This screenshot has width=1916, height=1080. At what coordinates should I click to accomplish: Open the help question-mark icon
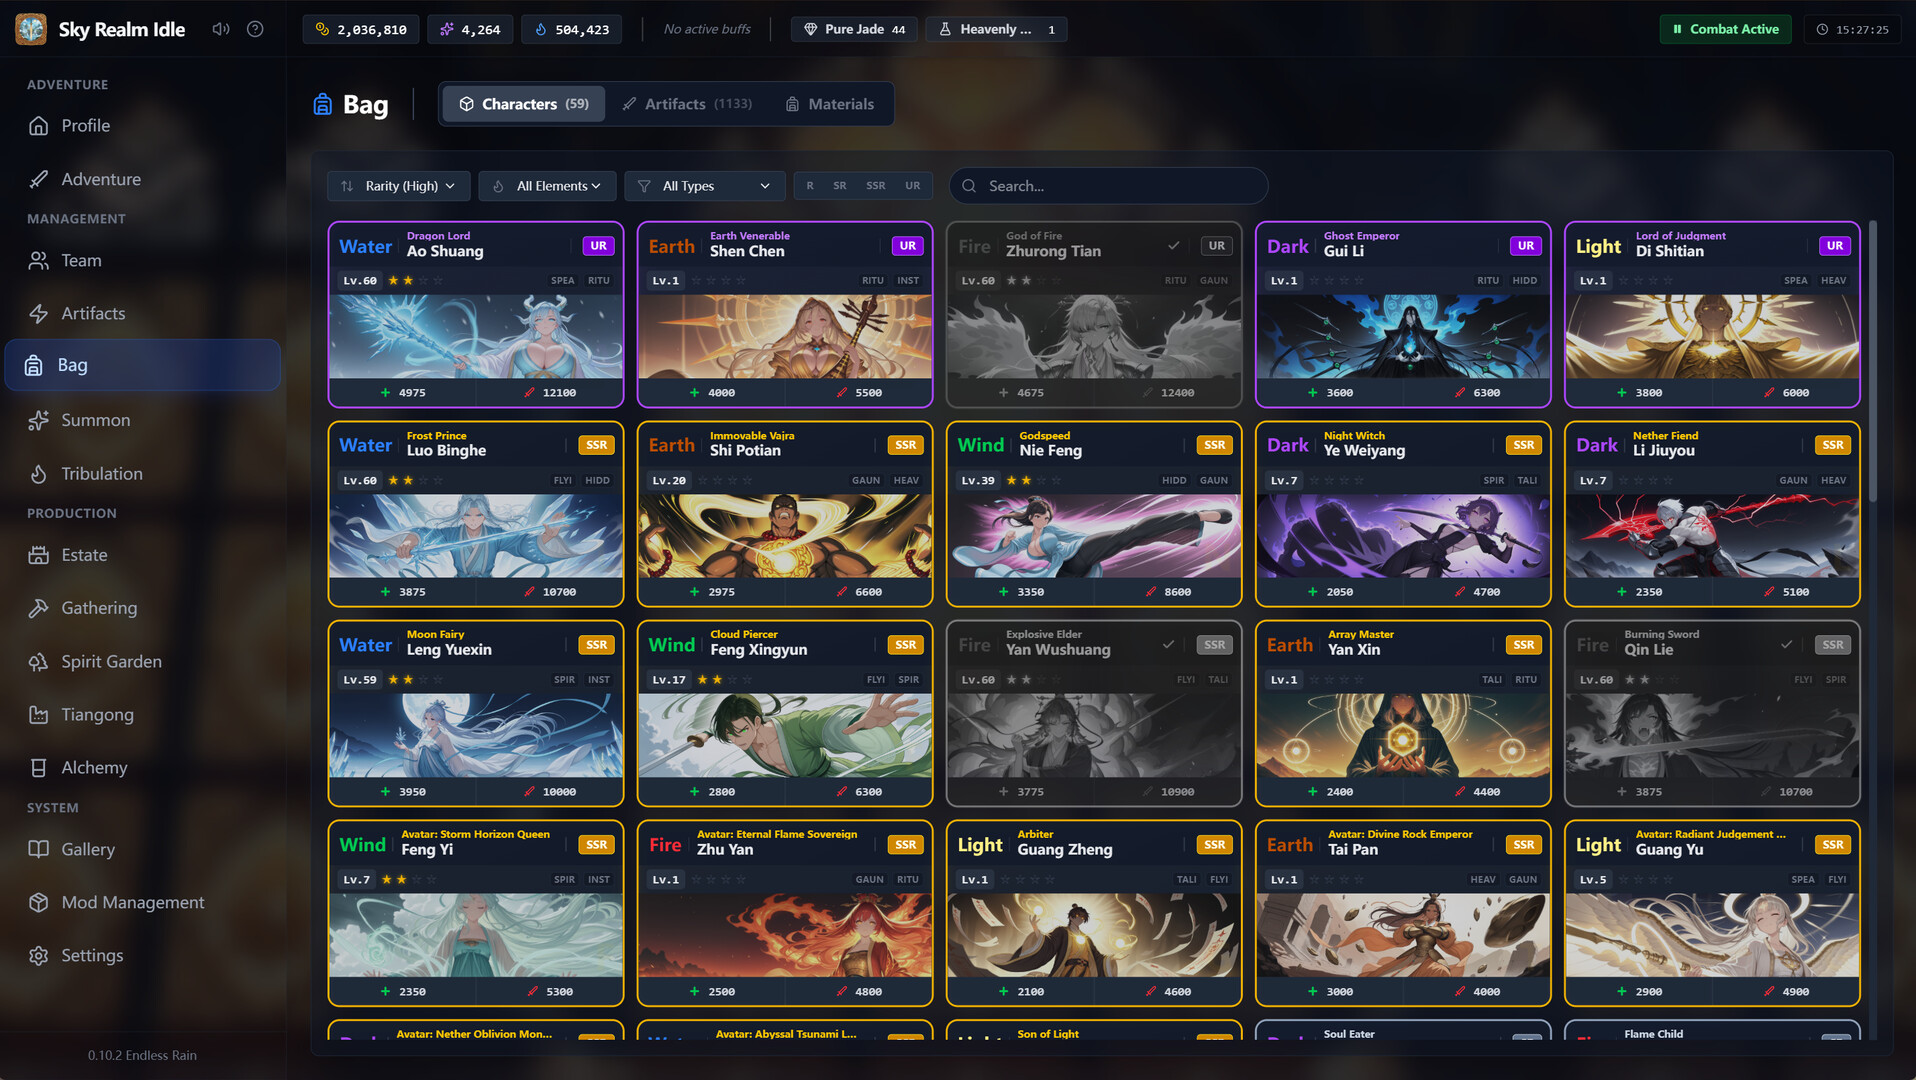click(254, 29)
